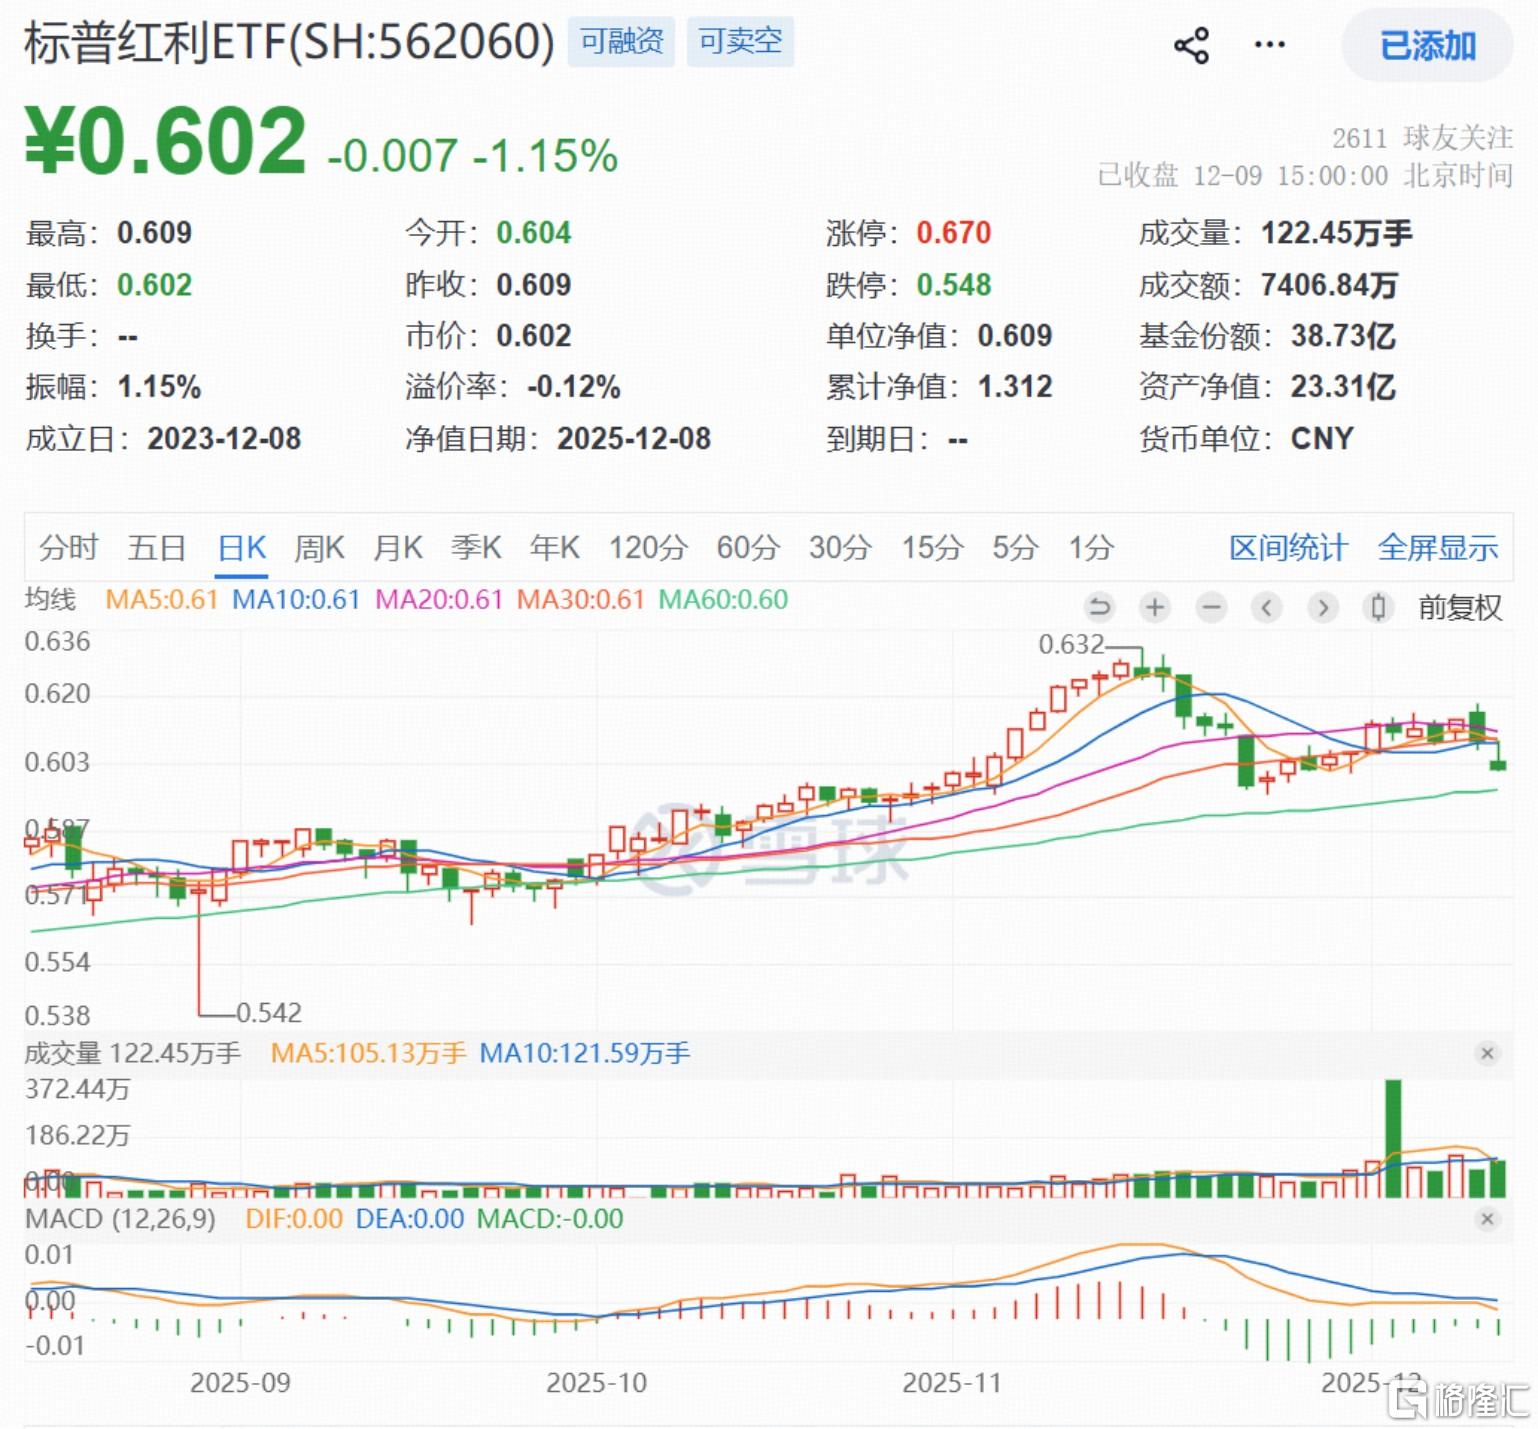Show the 30分 chart
1538x1429 pixels.
pos(840,547)
